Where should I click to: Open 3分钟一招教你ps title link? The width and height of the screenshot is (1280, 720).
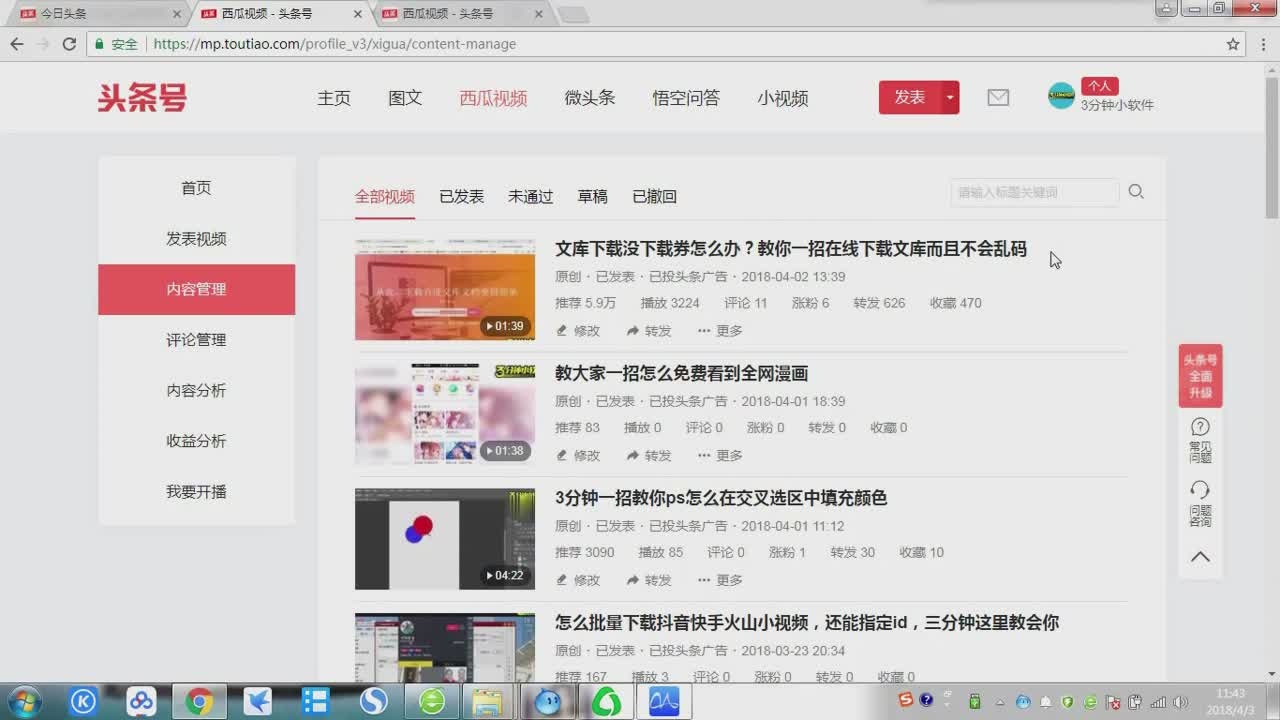tap(721, 498)
